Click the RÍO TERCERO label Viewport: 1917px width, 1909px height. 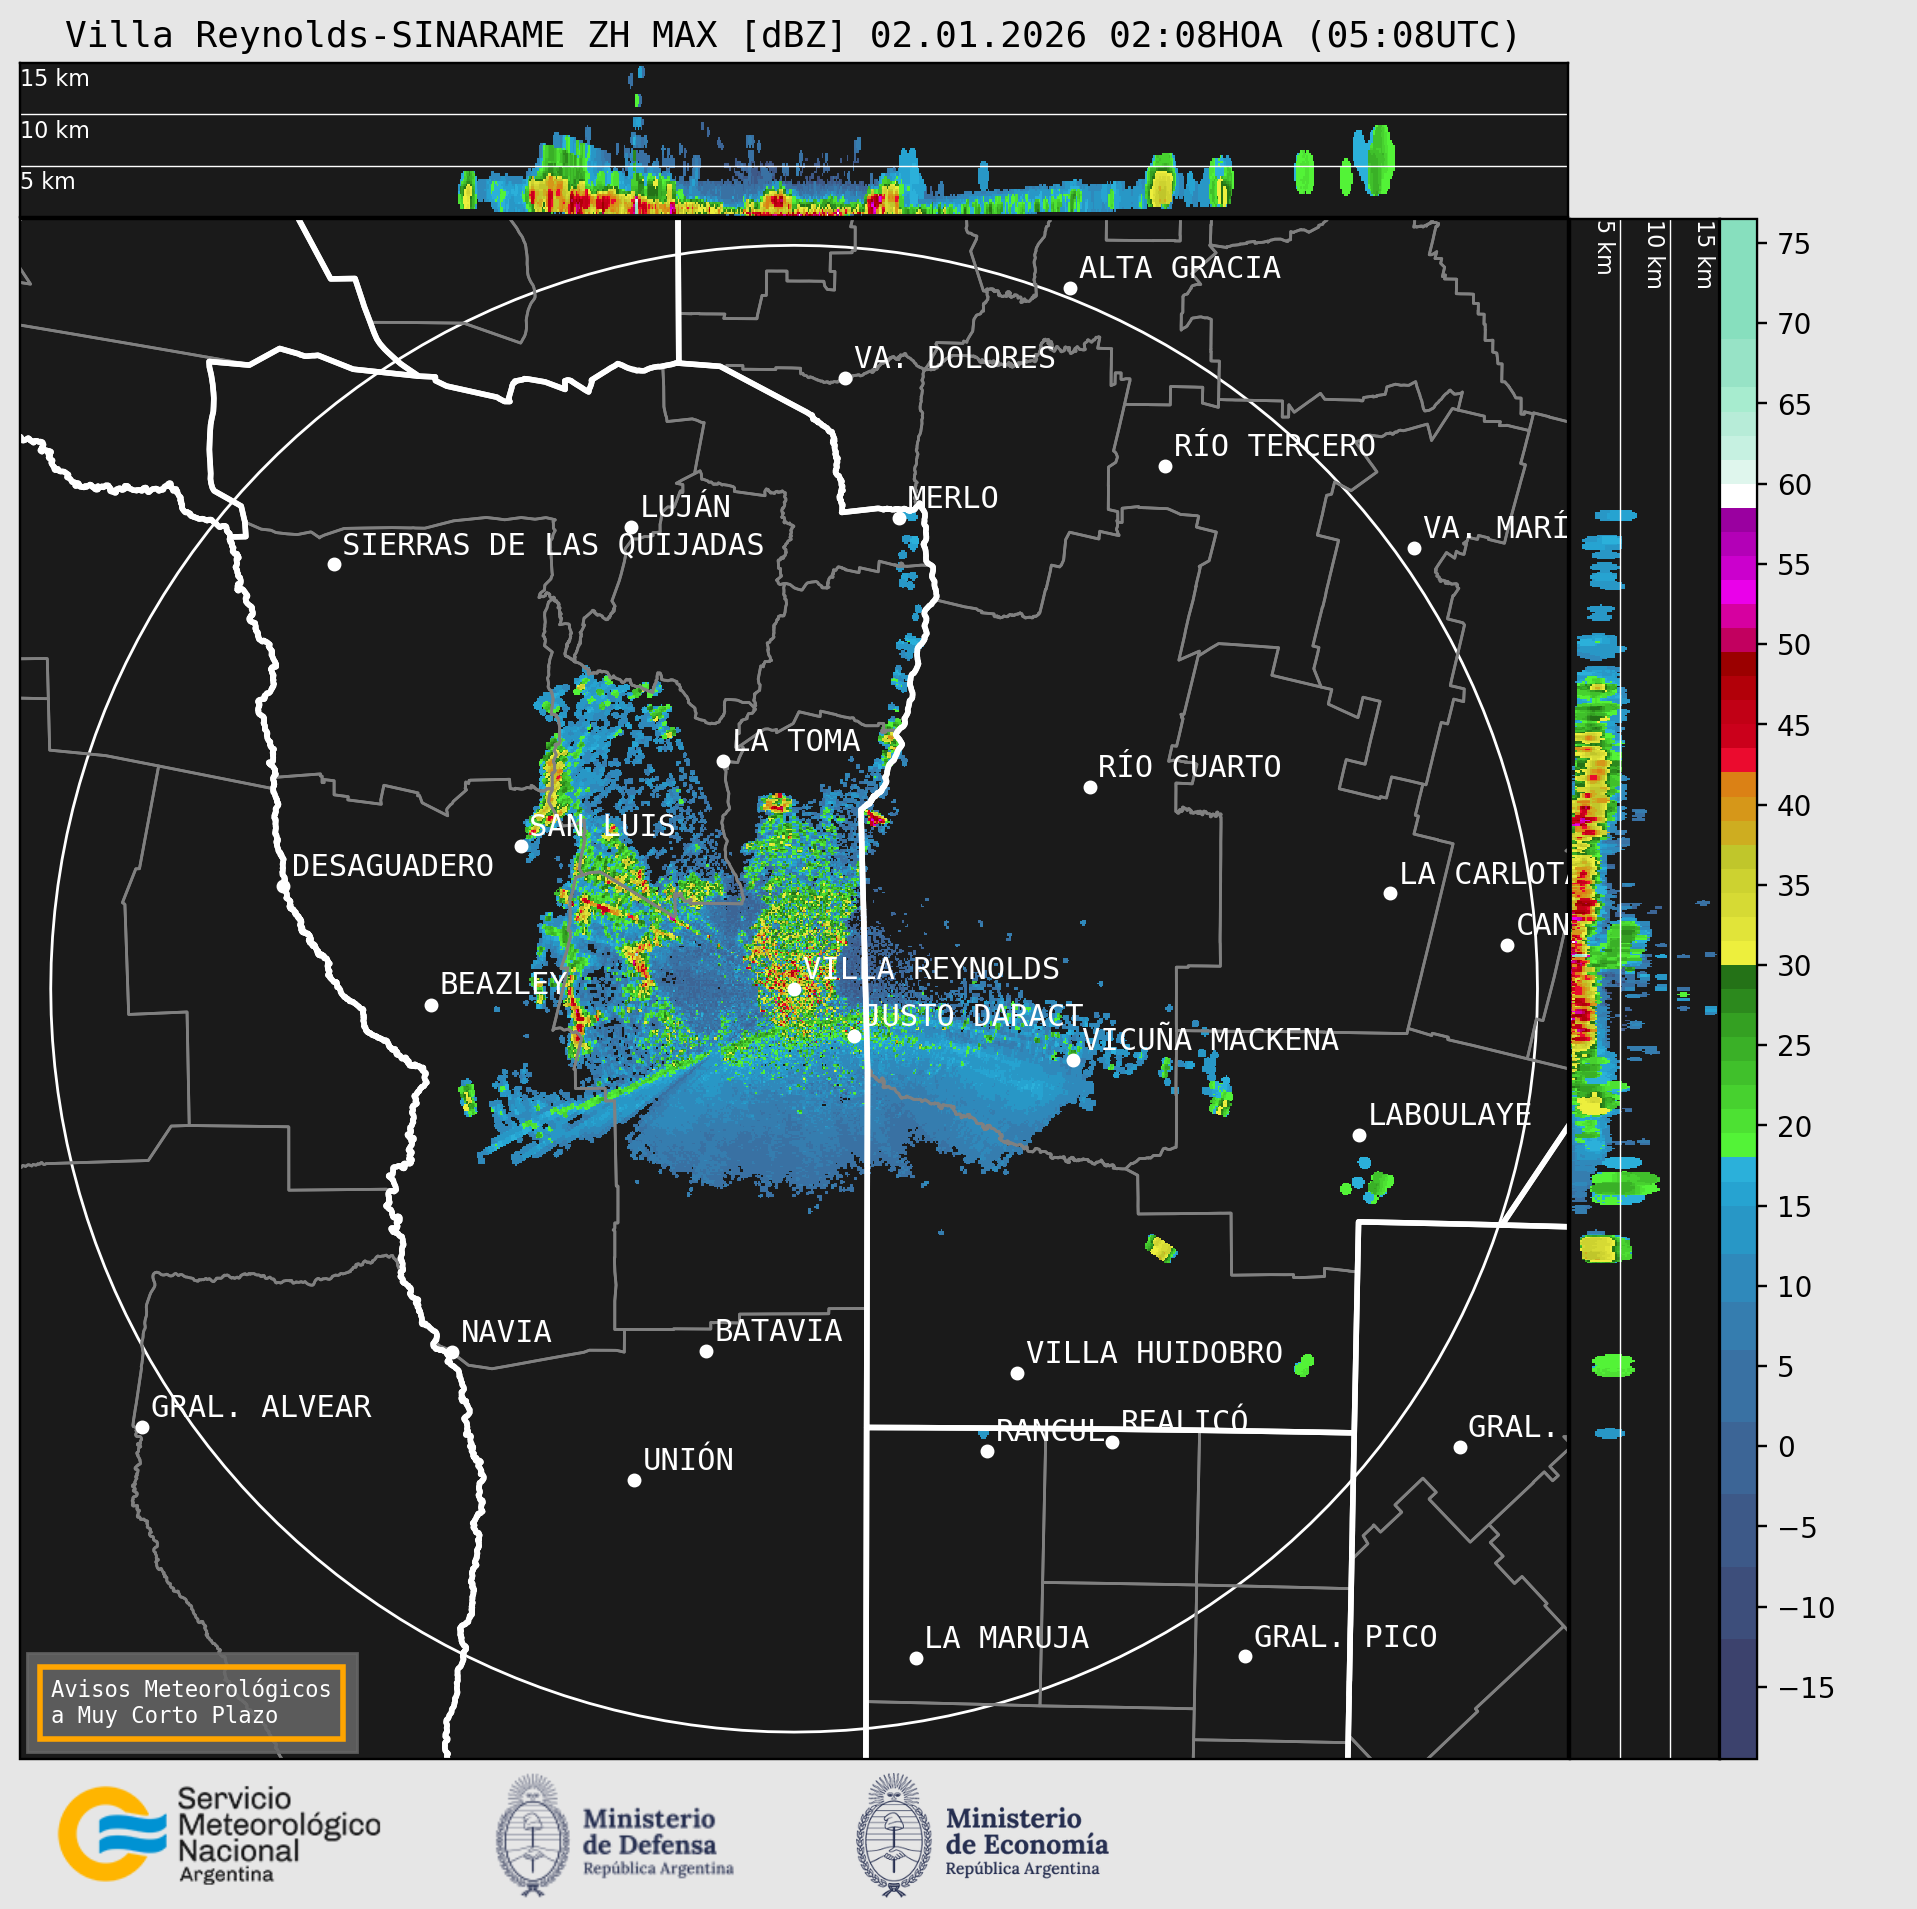coord(1274,446)
